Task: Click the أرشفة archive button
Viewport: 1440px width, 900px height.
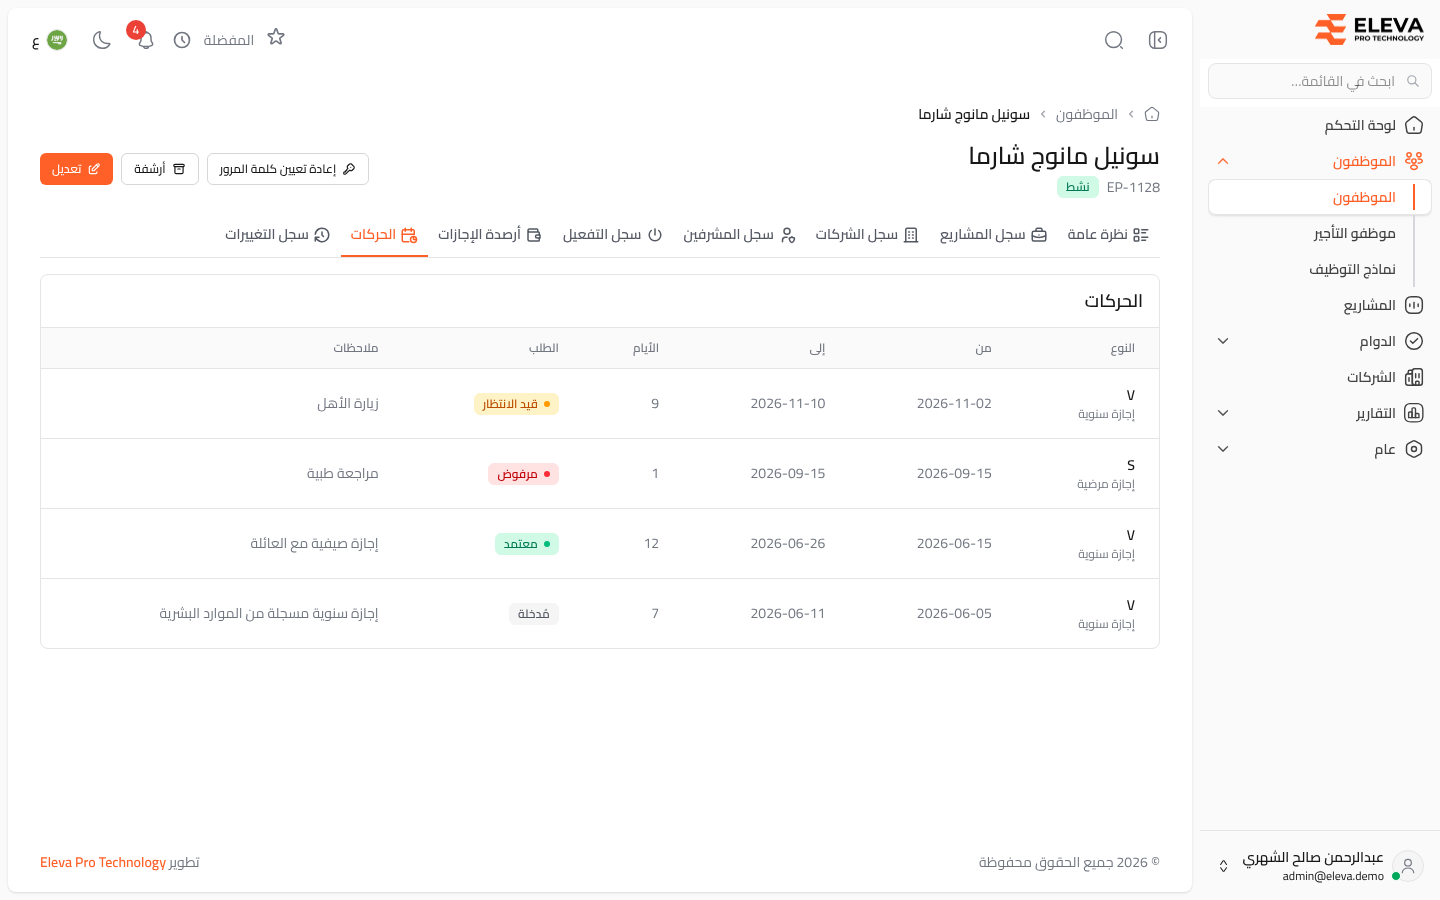Action: pos(160,169)
